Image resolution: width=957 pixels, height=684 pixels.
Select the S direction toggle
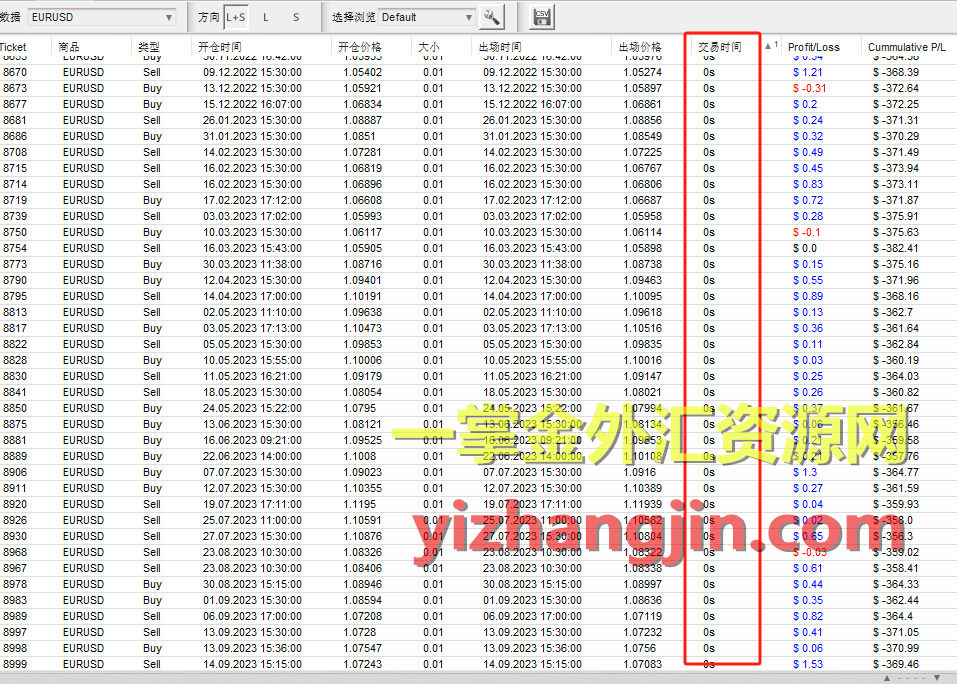(296, 17)
